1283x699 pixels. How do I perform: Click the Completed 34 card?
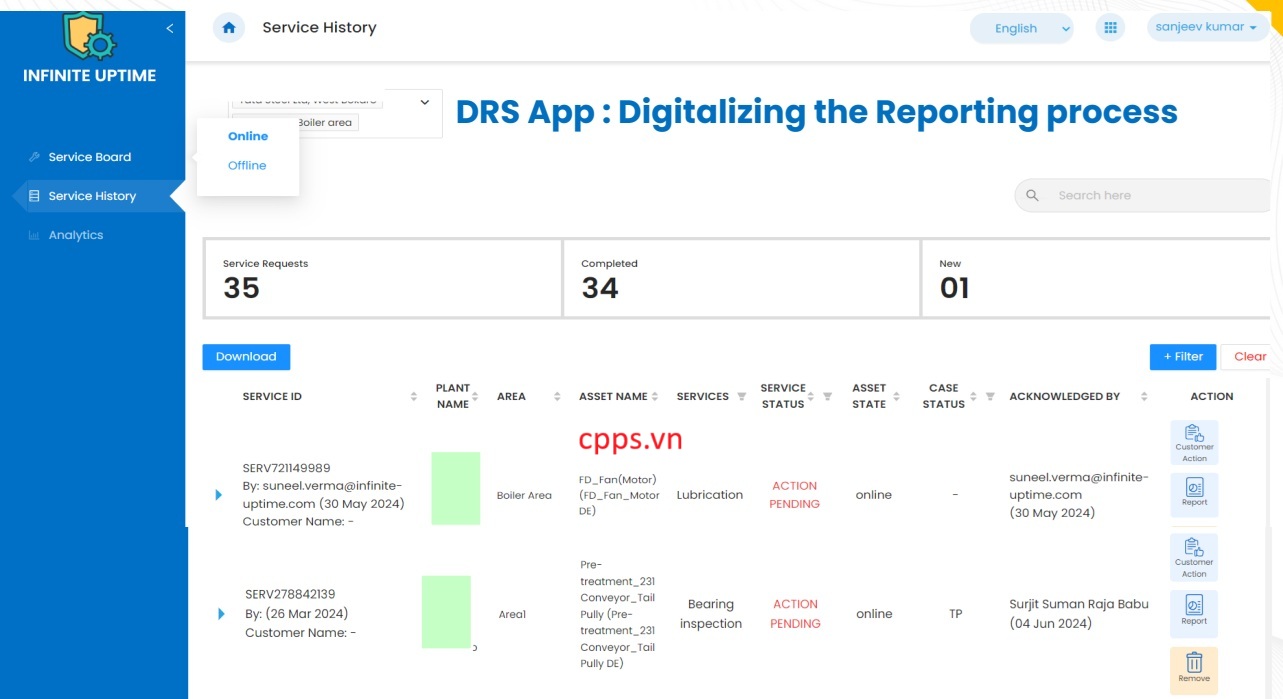point(741,278)
